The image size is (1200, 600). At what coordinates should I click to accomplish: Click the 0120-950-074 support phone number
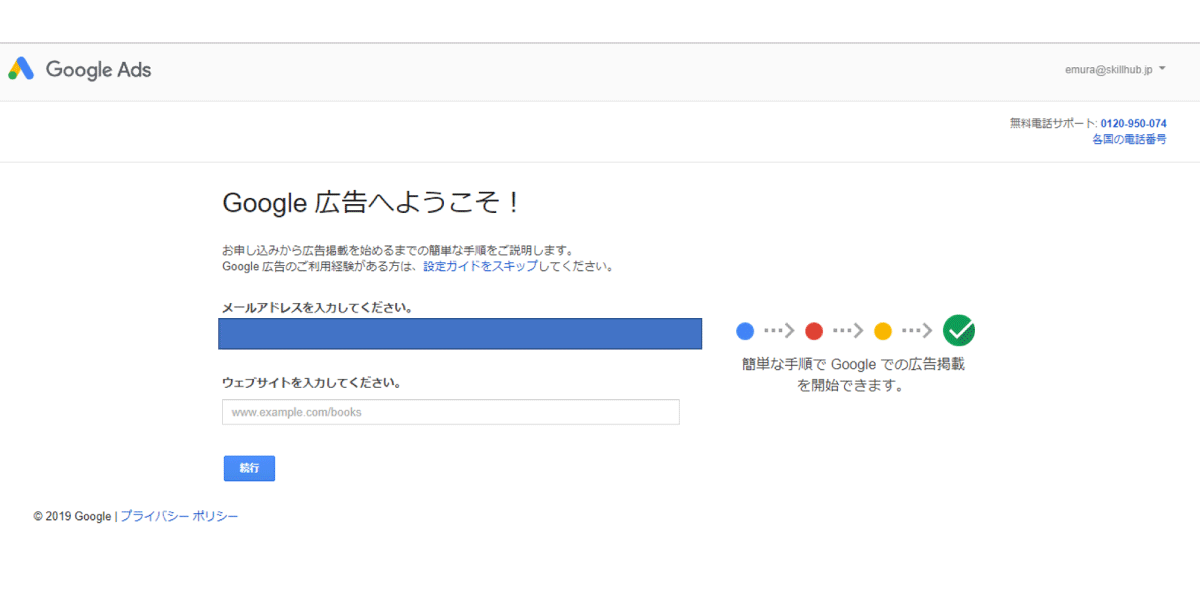pos(1133,124)
